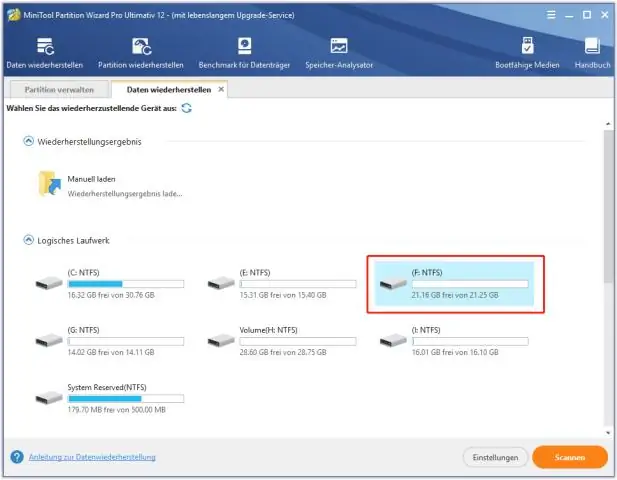Click the C: drive usage bar
Image resolution: width=617 pixels, height=480 pixels.
pyautogui.click(x=126, y=284)
